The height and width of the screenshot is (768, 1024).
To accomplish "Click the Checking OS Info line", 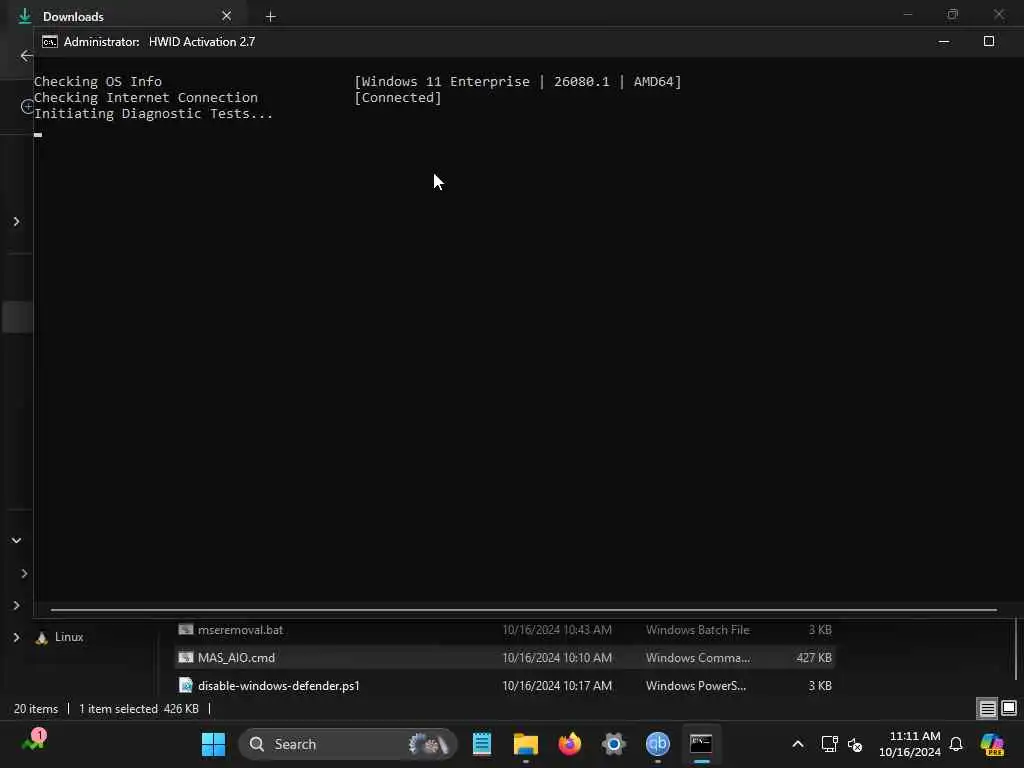I will (x=98, y=82).
